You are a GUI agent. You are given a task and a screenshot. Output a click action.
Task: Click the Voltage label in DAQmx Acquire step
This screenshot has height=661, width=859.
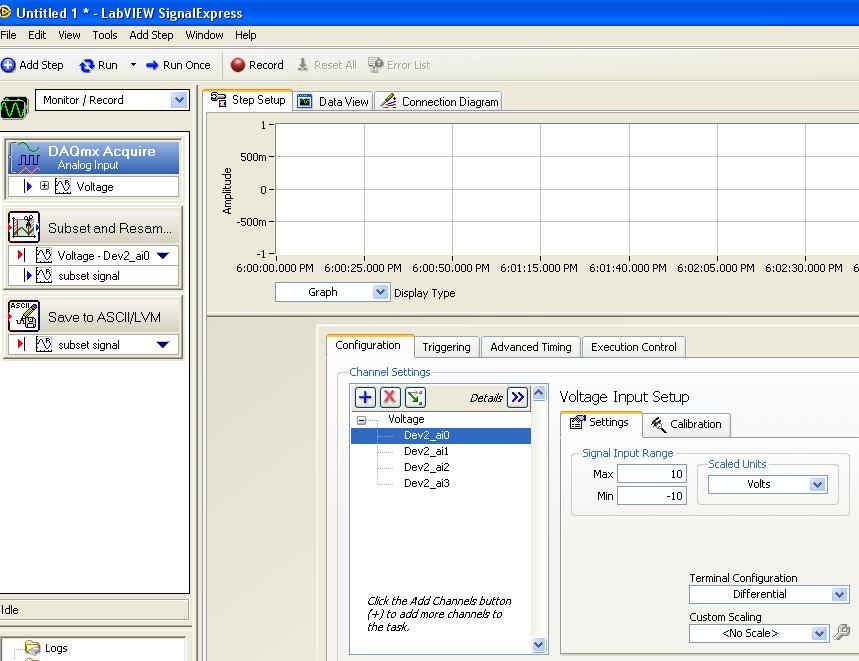[x=95, y=187]
